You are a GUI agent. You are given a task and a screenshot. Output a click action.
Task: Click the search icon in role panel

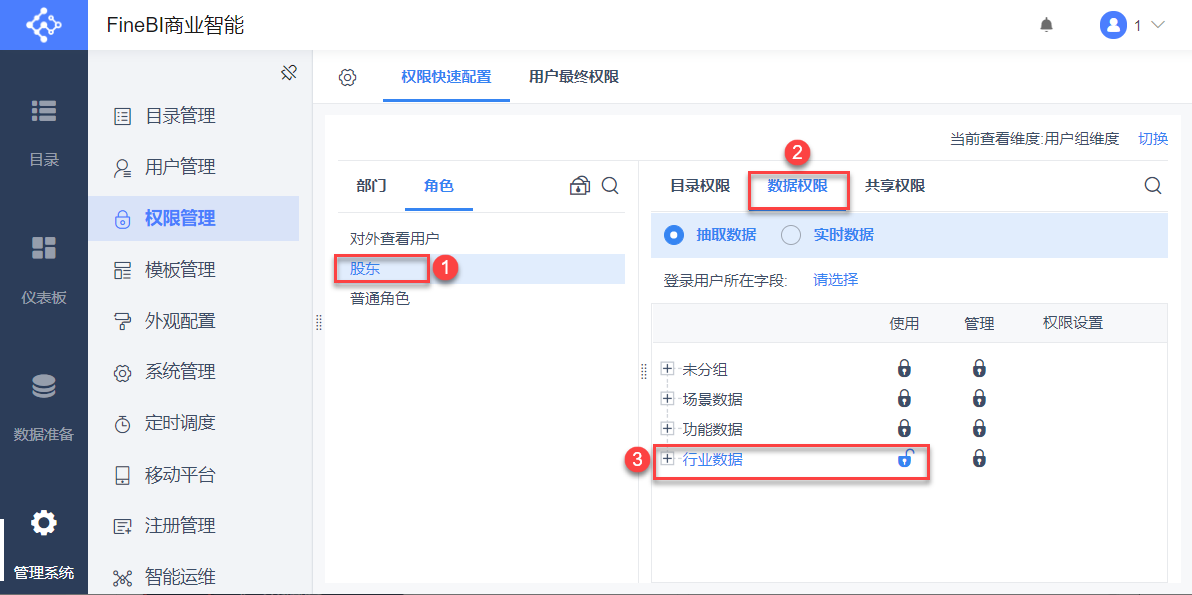coord(610,186)
